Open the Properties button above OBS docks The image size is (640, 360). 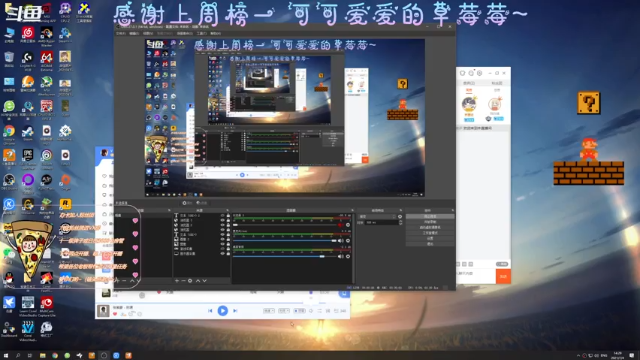pyautogui.click(x=187, y=203)
